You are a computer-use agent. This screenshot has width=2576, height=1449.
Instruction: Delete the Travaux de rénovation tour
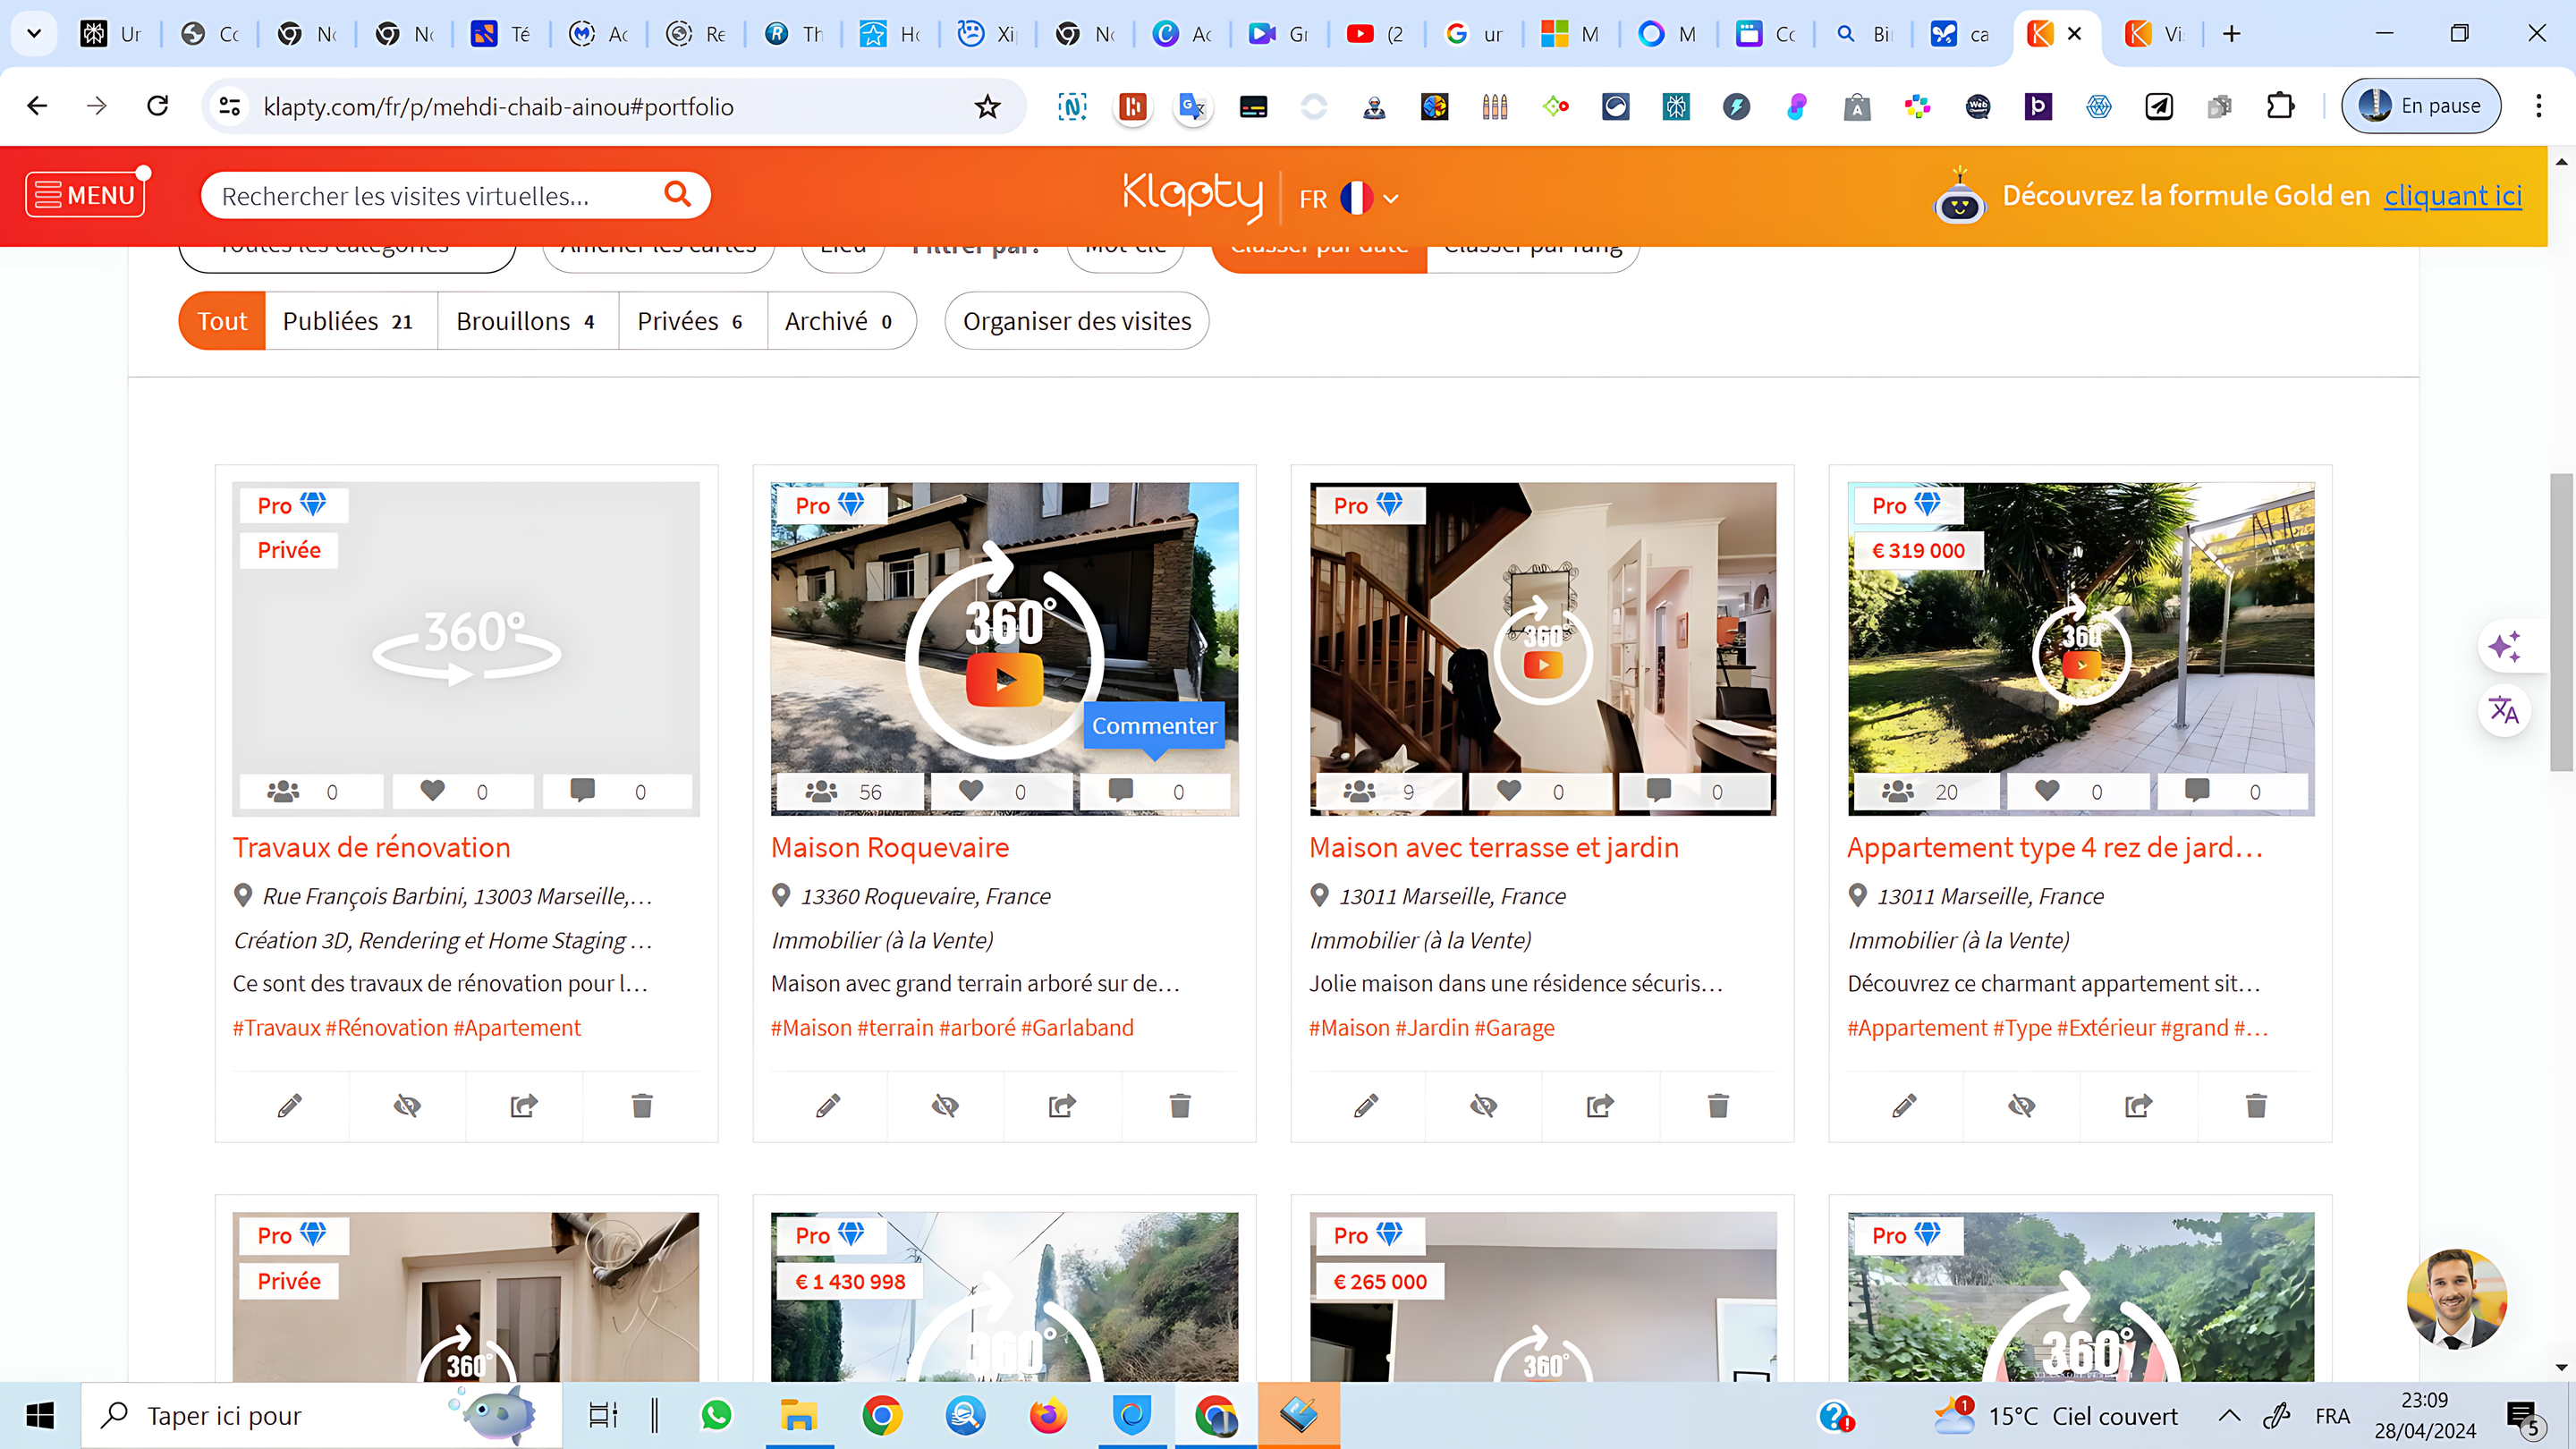[x=642, y=1105]
